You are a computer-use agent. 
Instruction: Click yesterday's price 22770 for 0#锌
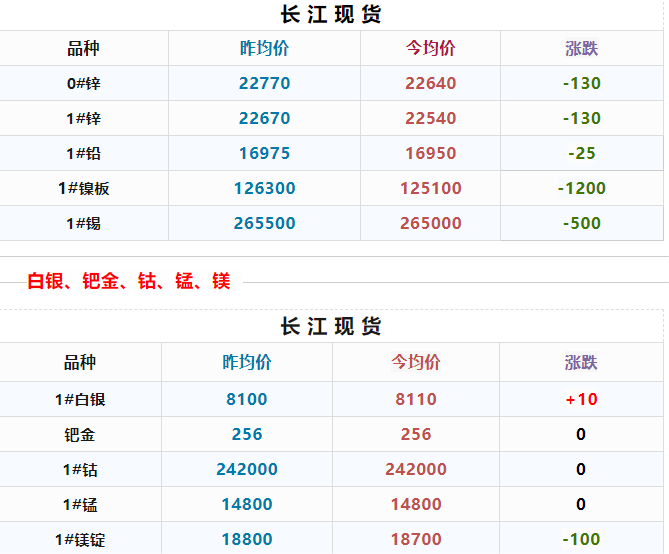click(x=264, y=84)
